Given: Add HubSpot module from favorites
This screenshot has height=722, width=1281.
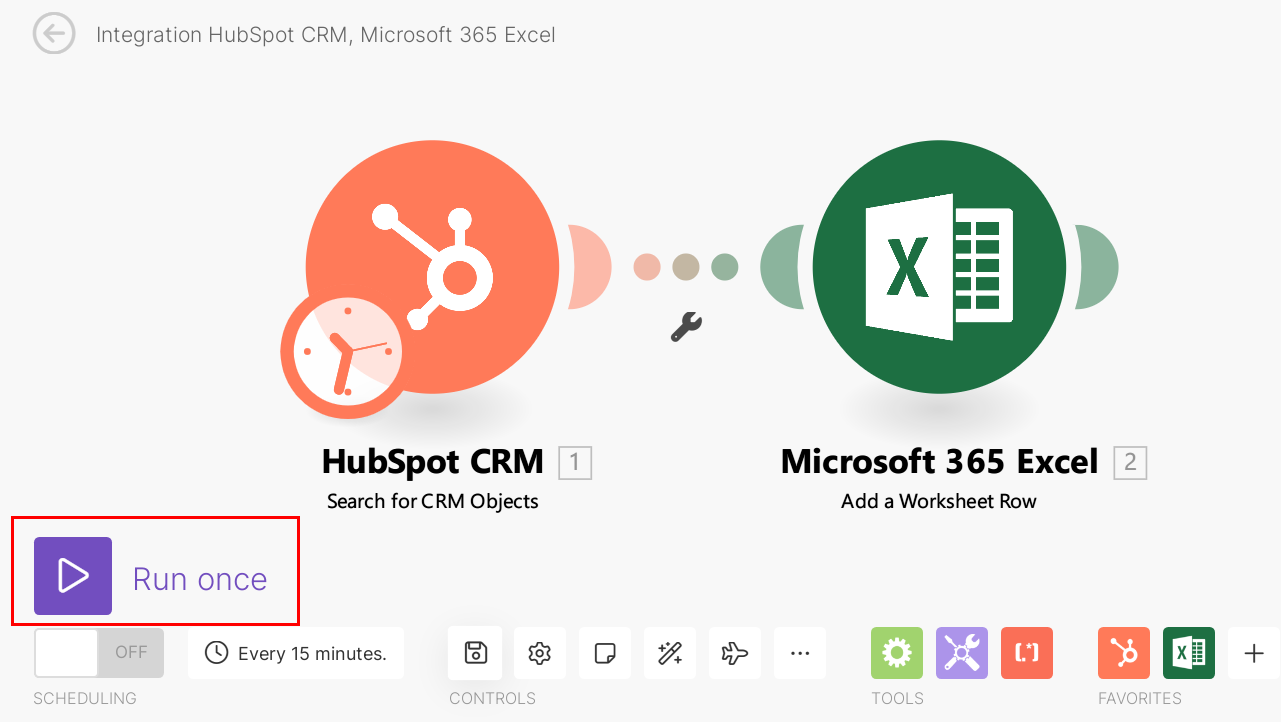Looking at the screenshot, I should pos(1124,653).
